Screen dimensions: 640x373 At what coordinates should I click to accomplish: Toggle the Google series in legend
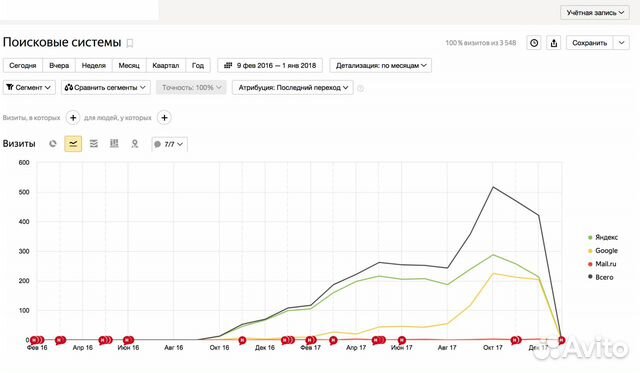[x=603, y=251]
